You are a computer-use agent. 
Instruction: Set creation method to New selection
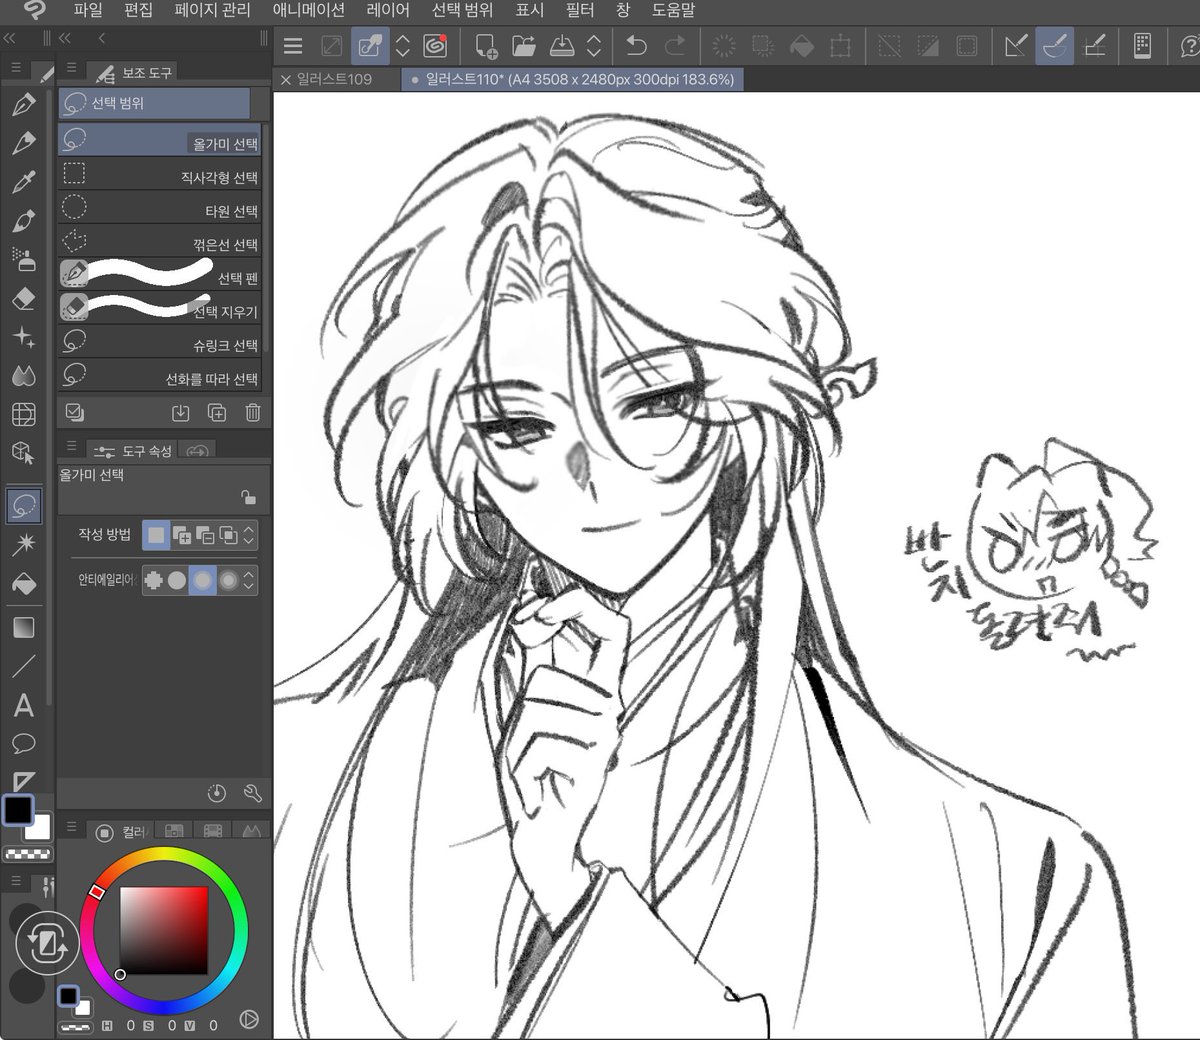156,535
